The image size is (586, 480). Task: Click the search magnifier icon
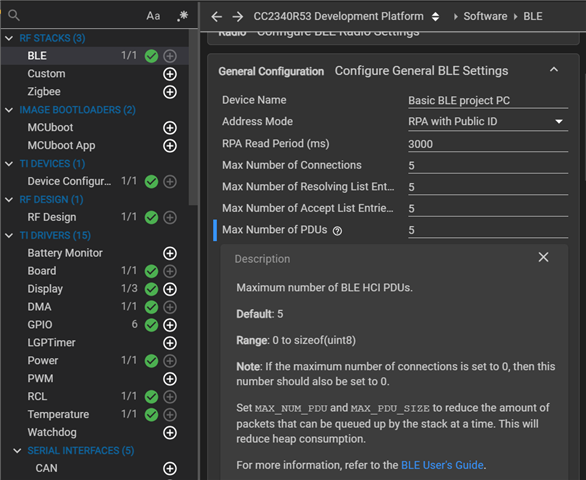pyautogui.click(x=14, y=15)
